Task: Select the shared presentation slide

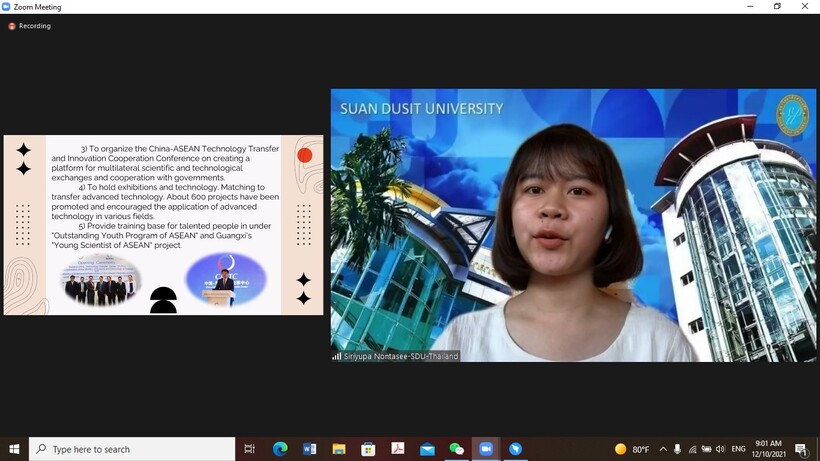Action: (163, 225)
